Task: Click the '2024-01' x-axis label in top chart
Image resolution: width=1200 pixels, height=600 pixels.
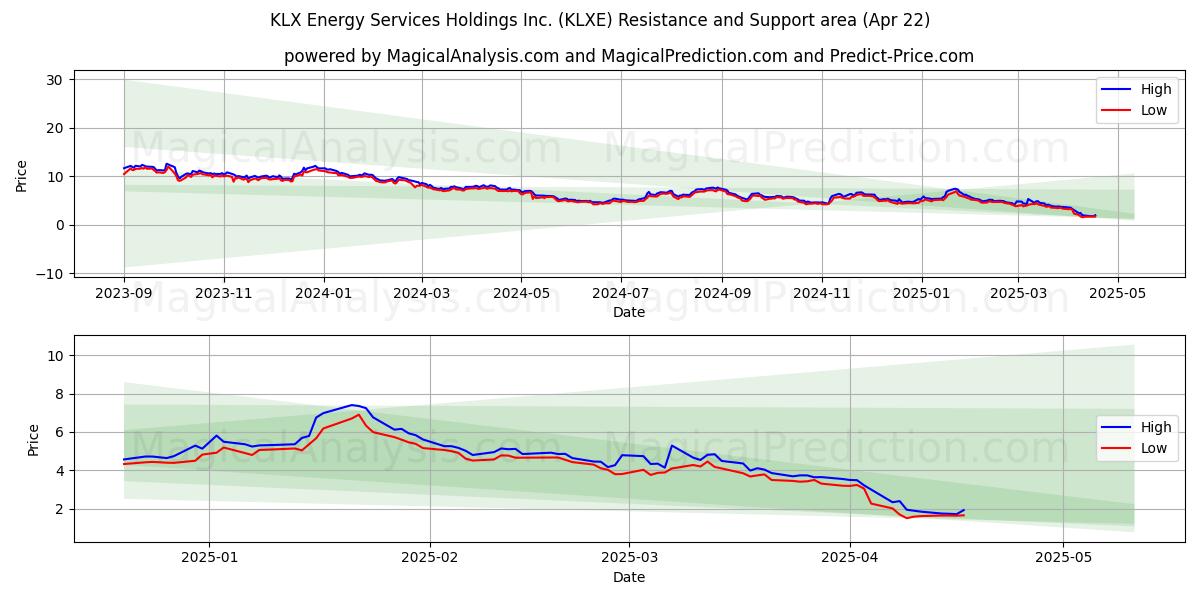Action: click(323, 295)
